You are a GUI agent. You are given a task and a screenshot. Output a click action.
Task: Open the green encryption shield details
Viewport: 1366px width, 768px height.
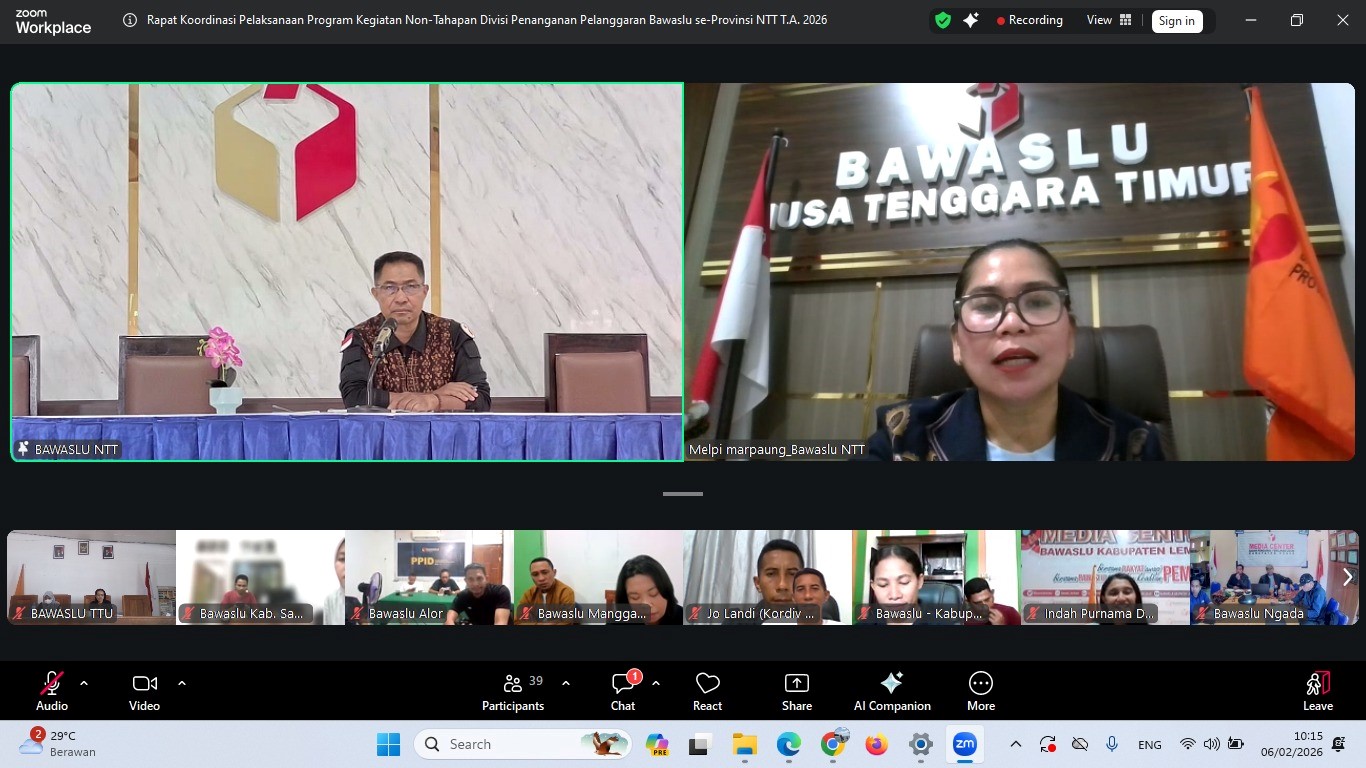tap(943, 20)
